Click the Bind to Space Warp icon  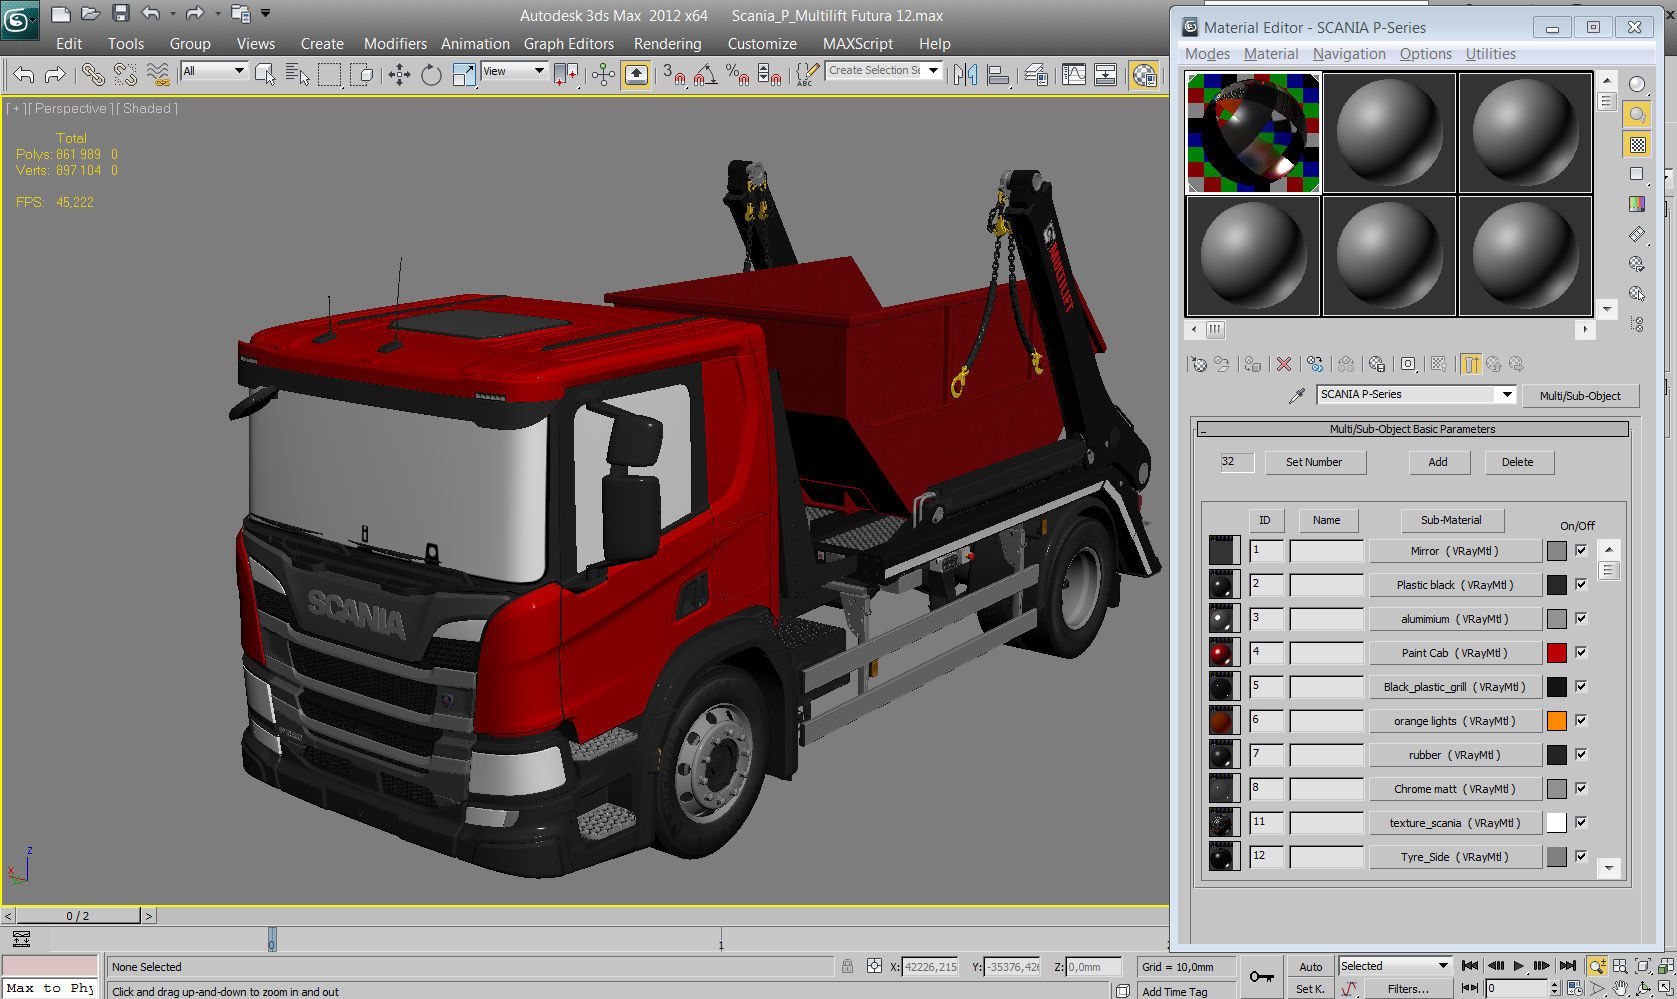pyautogui.click(x=158, y=74)
